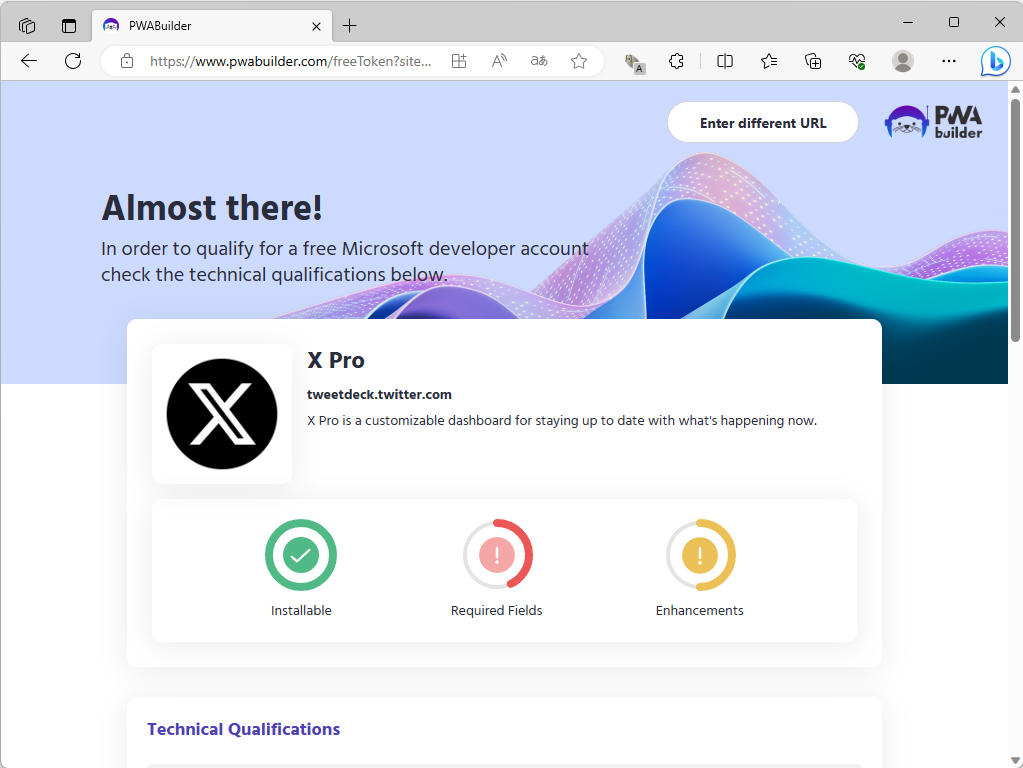Click the Enter different URL button
The image size is (1023, 768).
762,122
